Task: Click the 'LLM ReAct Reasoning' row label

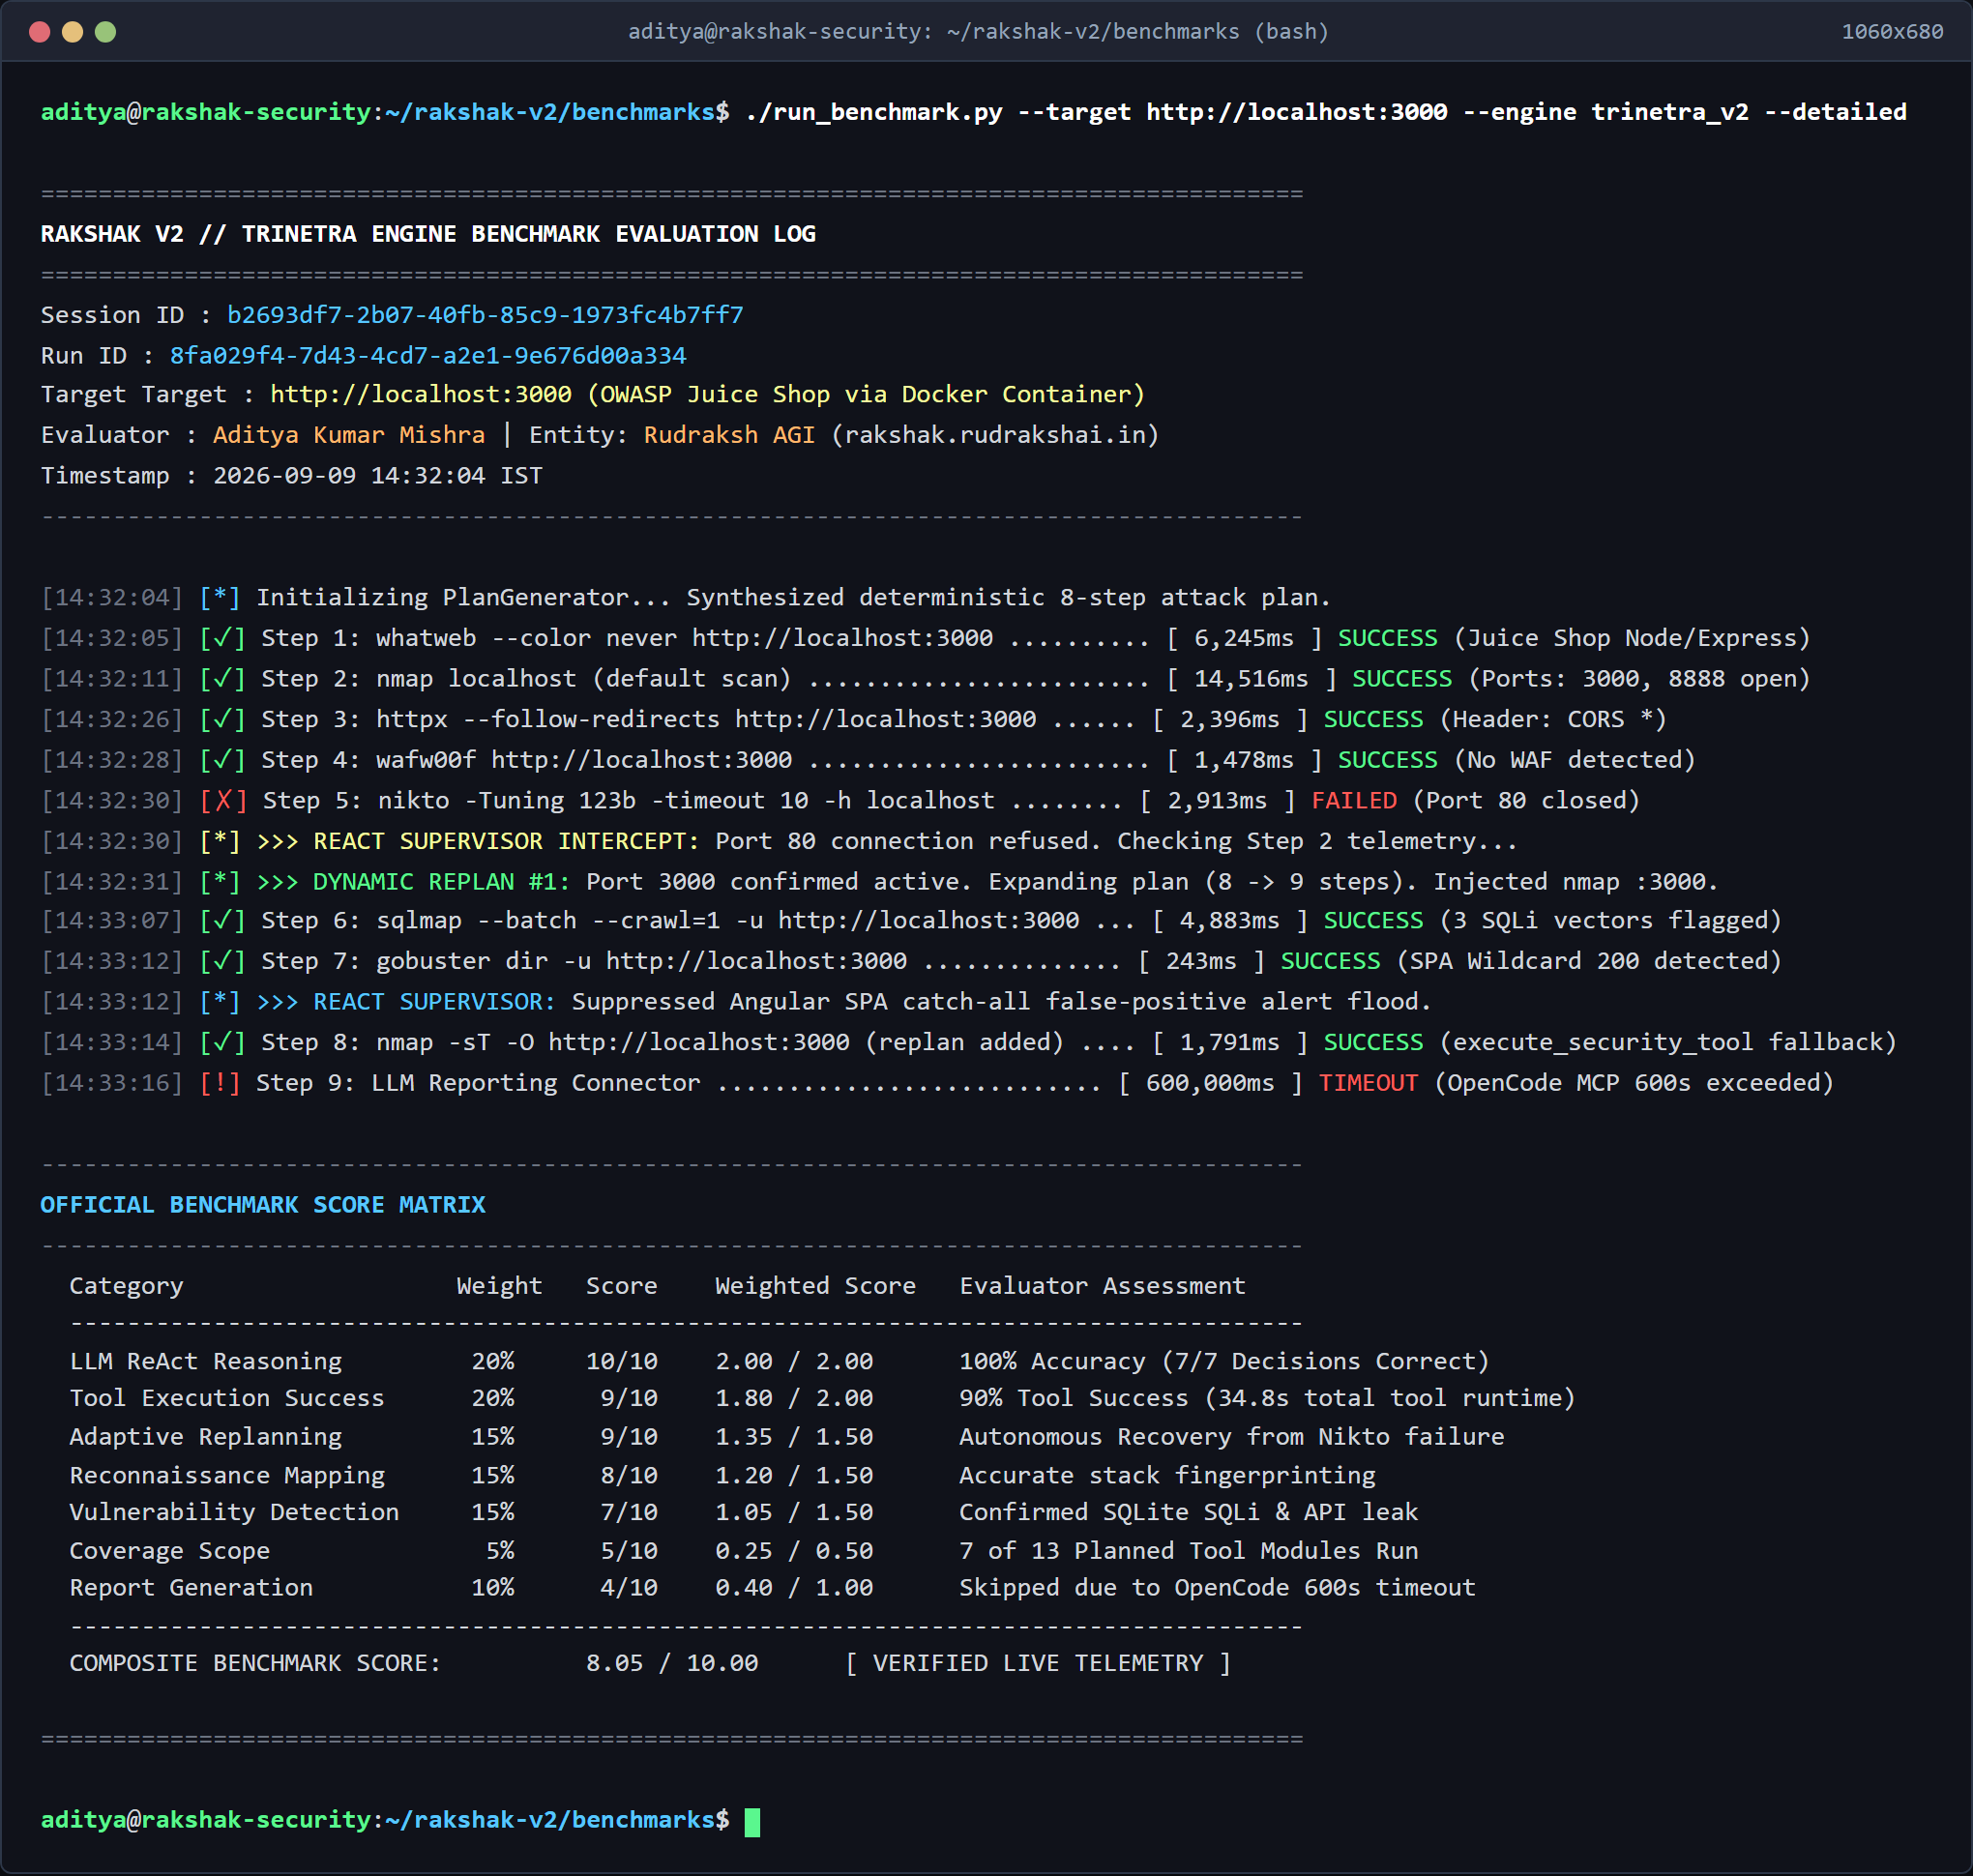Action: pyautogui.click(x=205, y=1362)
